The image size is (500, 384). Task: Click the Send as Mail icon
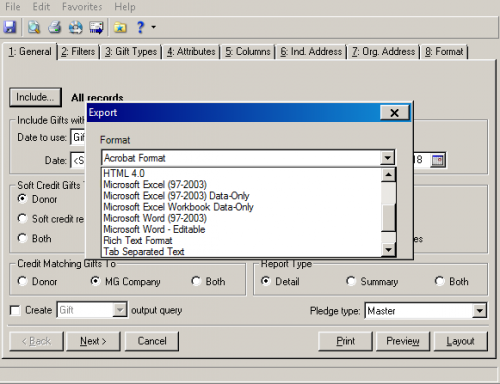pos(96,27)
